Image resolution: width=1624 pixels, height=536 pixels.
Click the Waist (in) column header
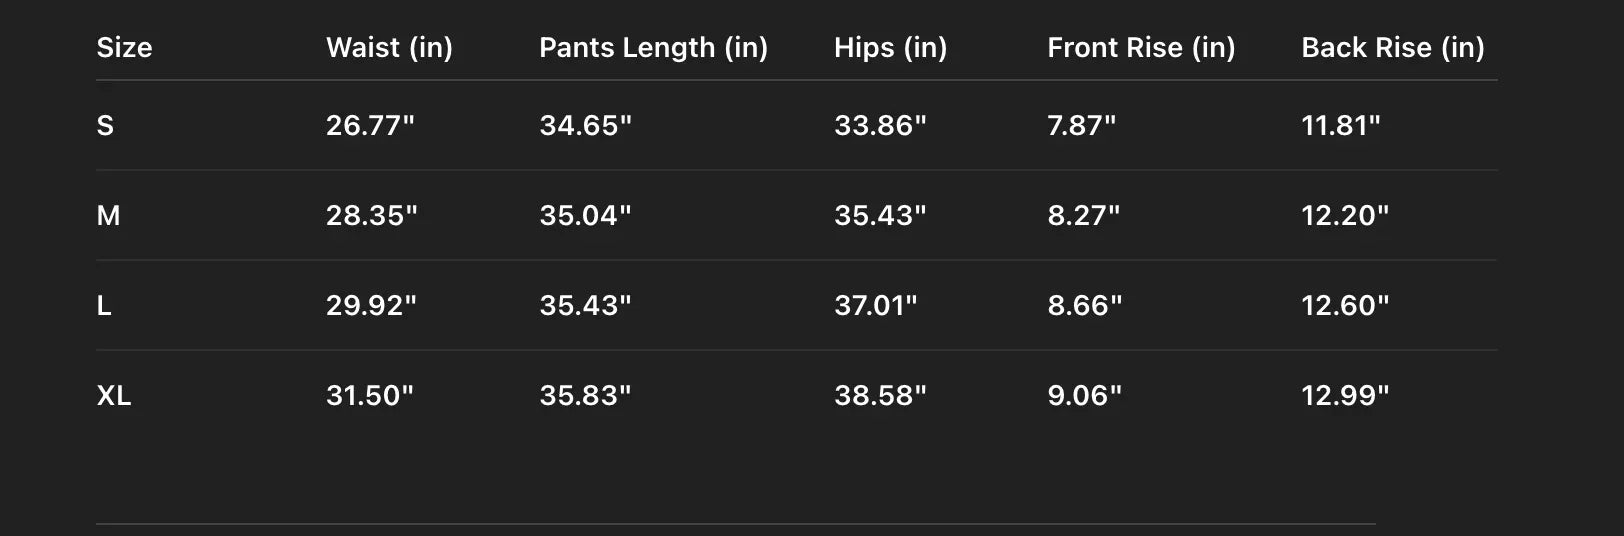click(389, 48)
